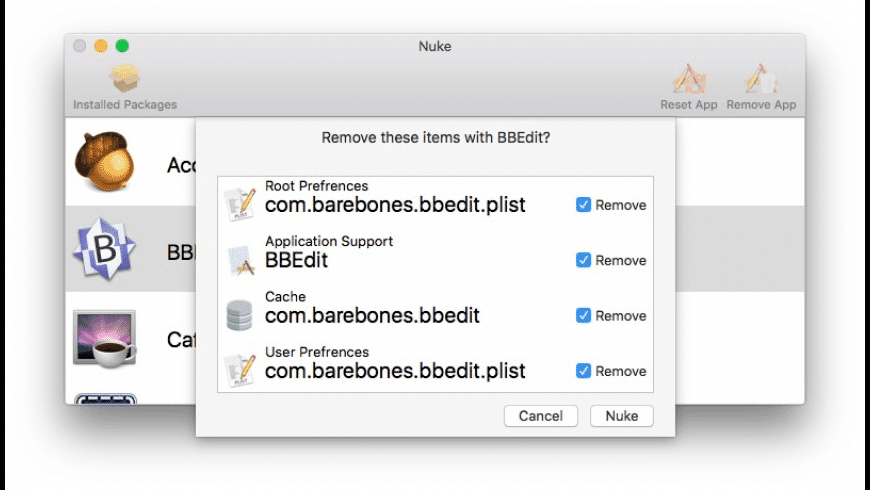Select the Caffeine coffee cup app icon
The width and height of the screenshot is (870, 490).
point(104,339)
